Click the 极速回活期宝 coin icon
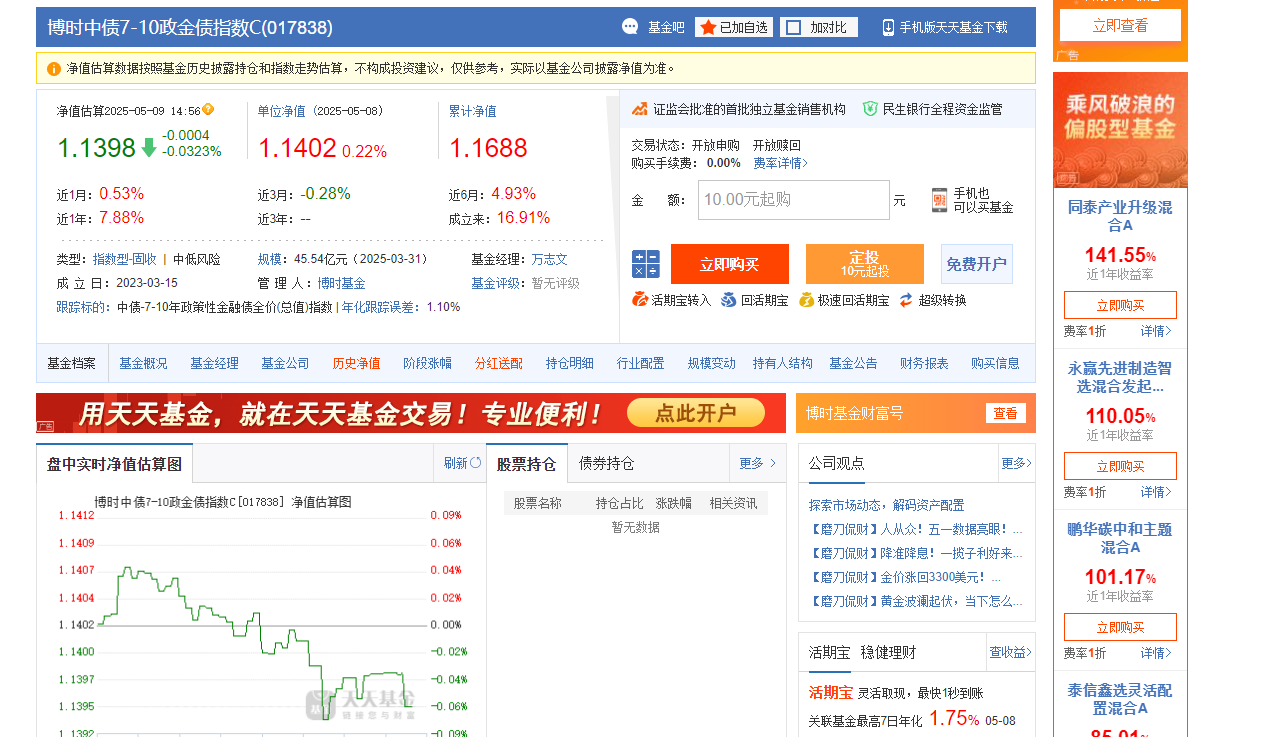This screenshot has height=737, width=1282. 807,299
